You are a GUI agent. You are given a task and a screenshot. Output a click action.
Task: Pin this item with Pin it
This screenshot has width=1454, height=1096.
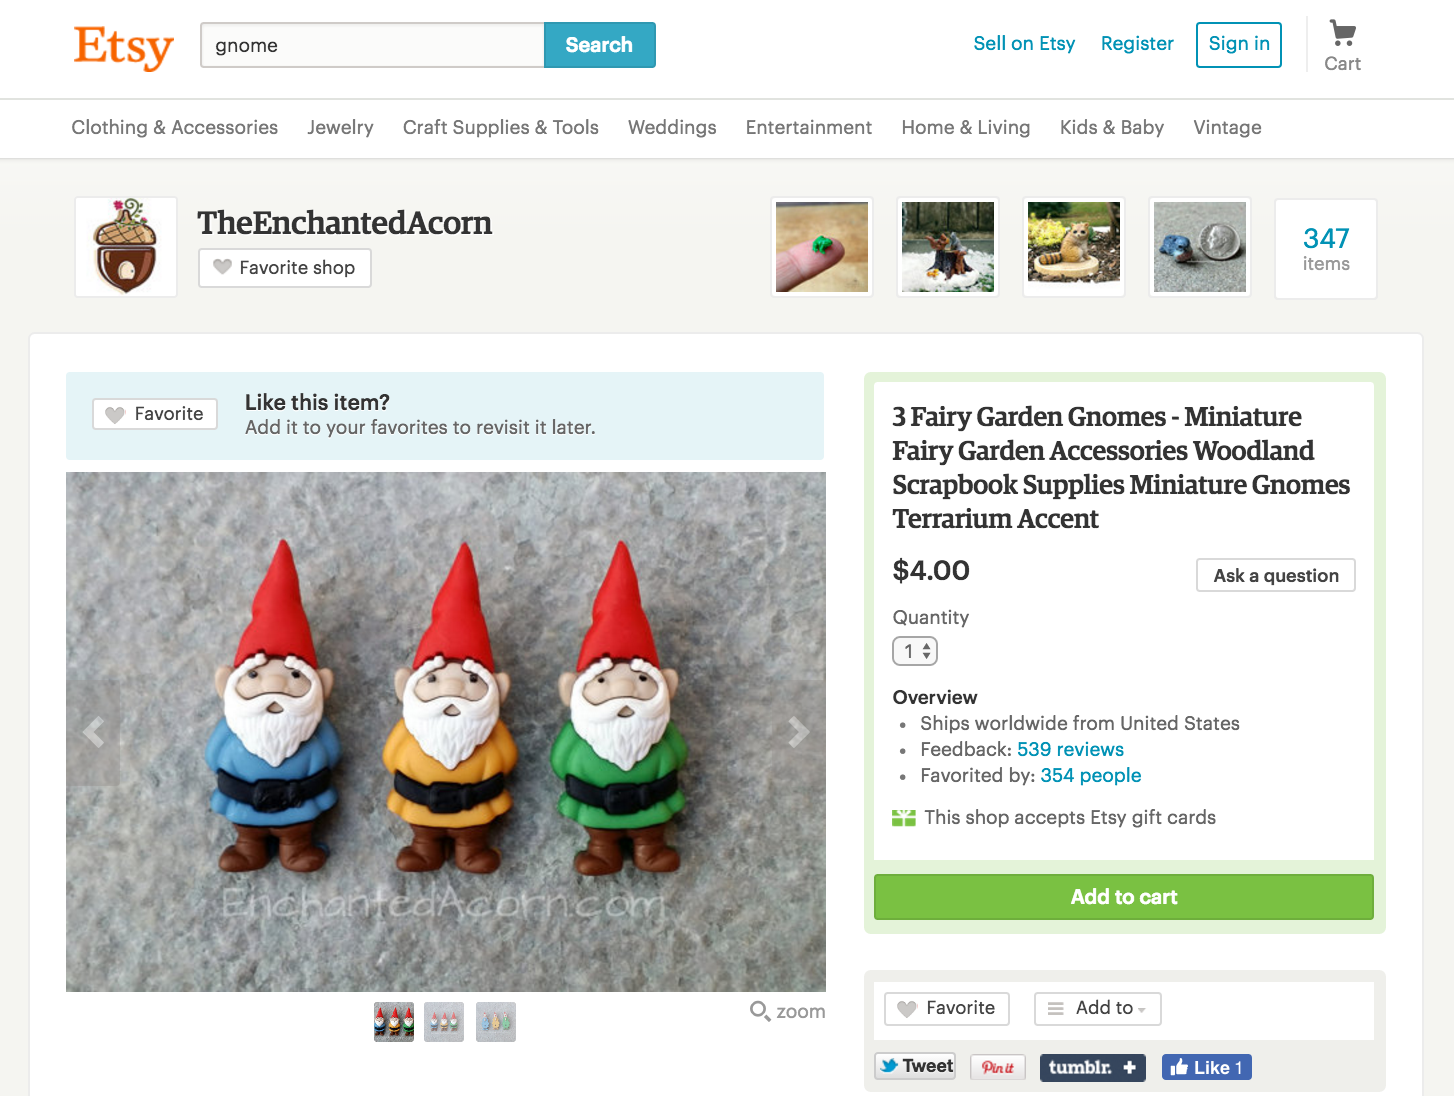pos(998,1067)
